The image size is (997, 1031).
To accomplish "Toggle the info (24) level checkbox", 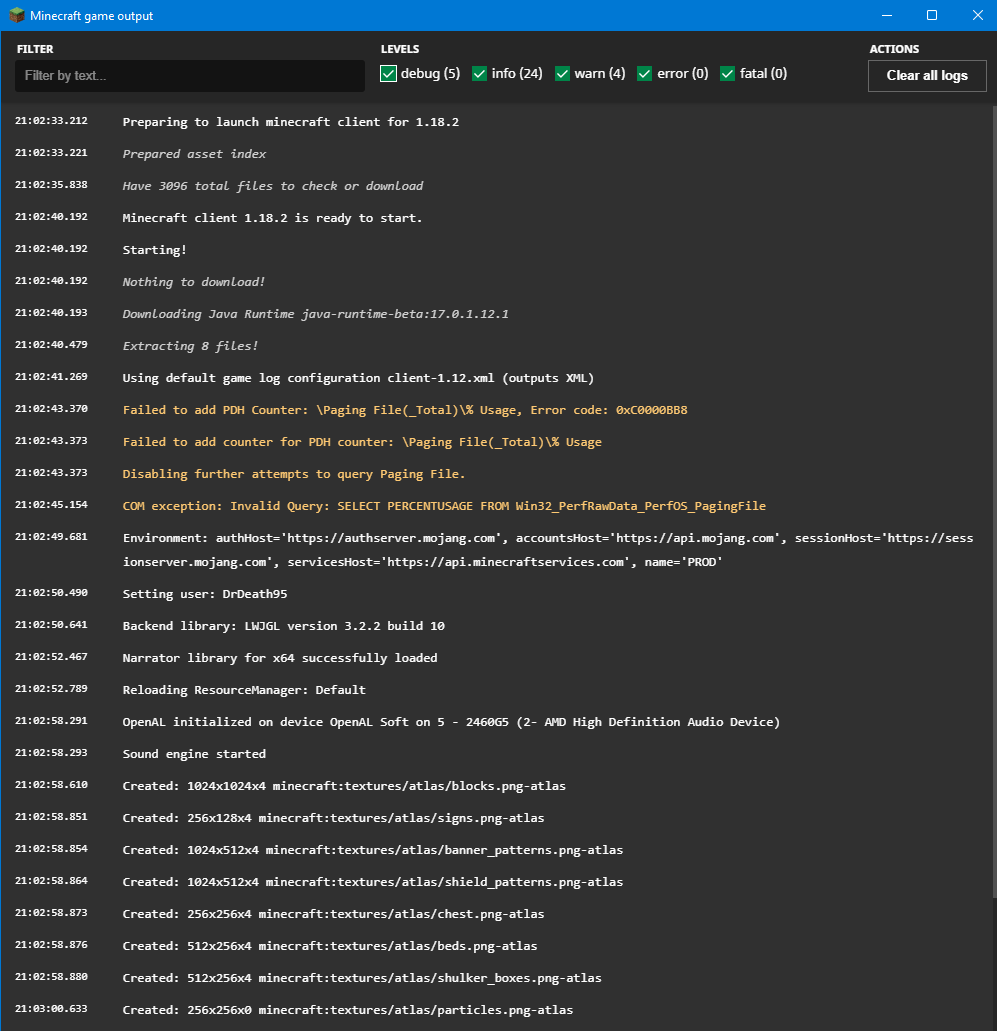I will pyautogui.click(x=479, y=74).
